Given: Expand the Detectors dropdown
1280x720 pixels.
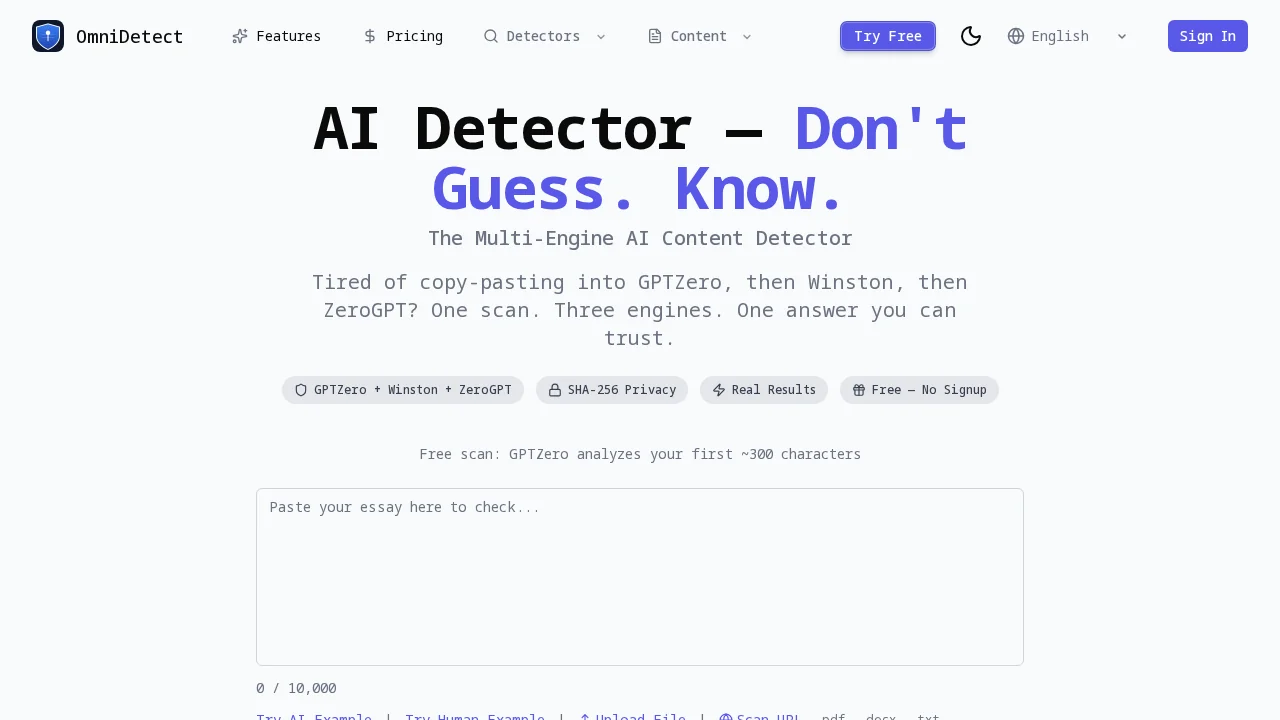Looking at the screenshot, I should 600,36.
